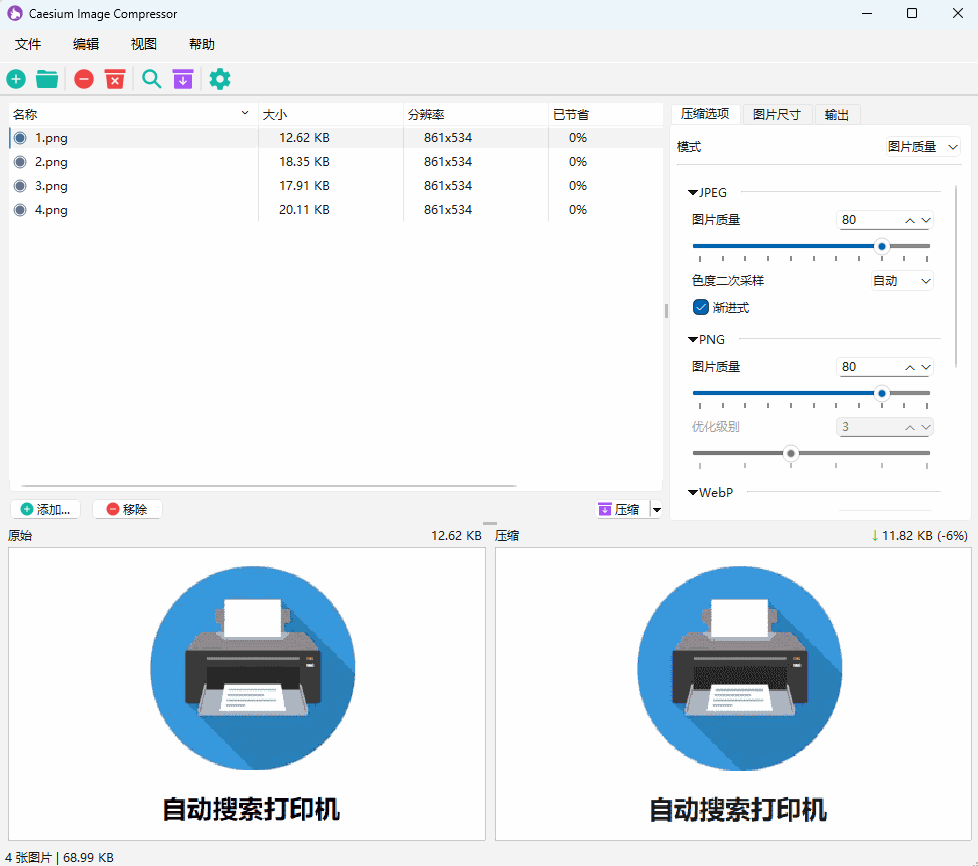This screenshot has width=978, height=866.
Task: Toggle the JPEG 渐进式 checkbox
Action: (700, 307)
